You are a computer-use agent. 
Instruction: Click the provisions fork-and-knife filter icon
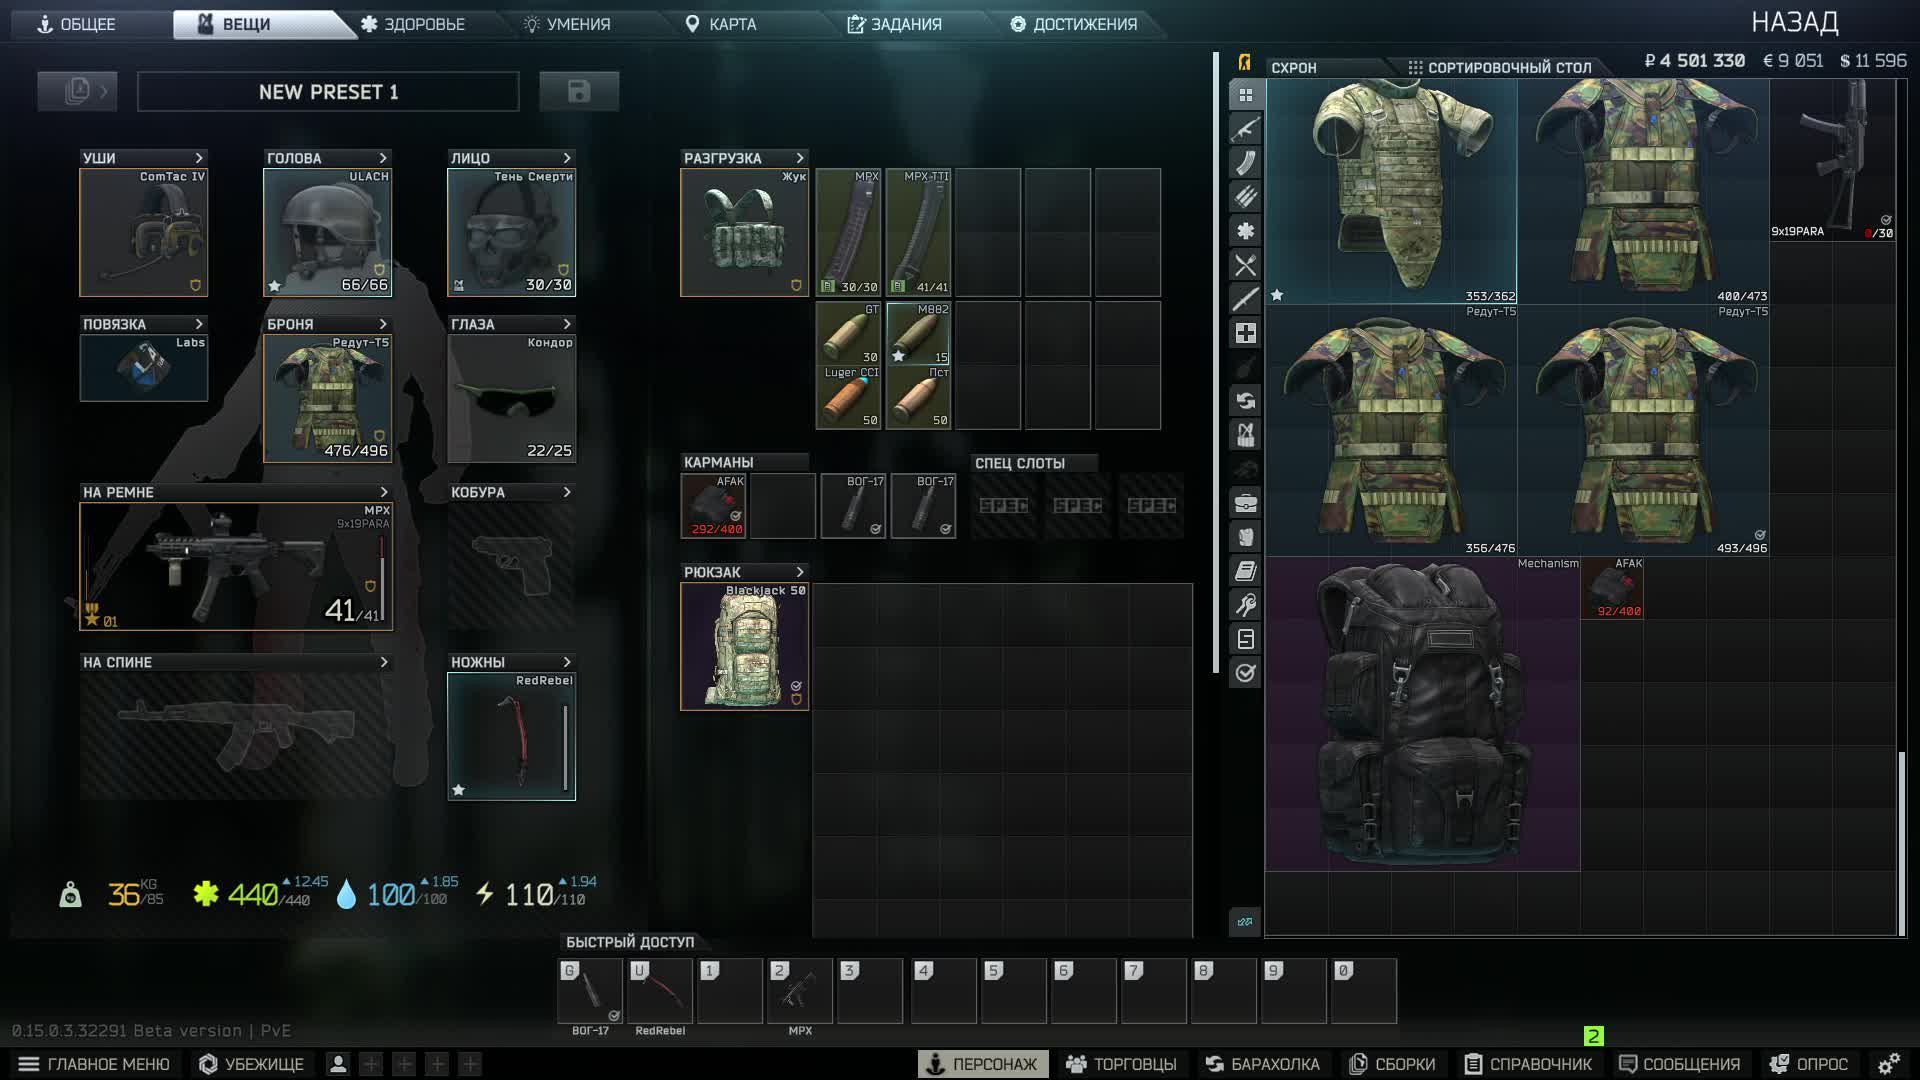1244,265
